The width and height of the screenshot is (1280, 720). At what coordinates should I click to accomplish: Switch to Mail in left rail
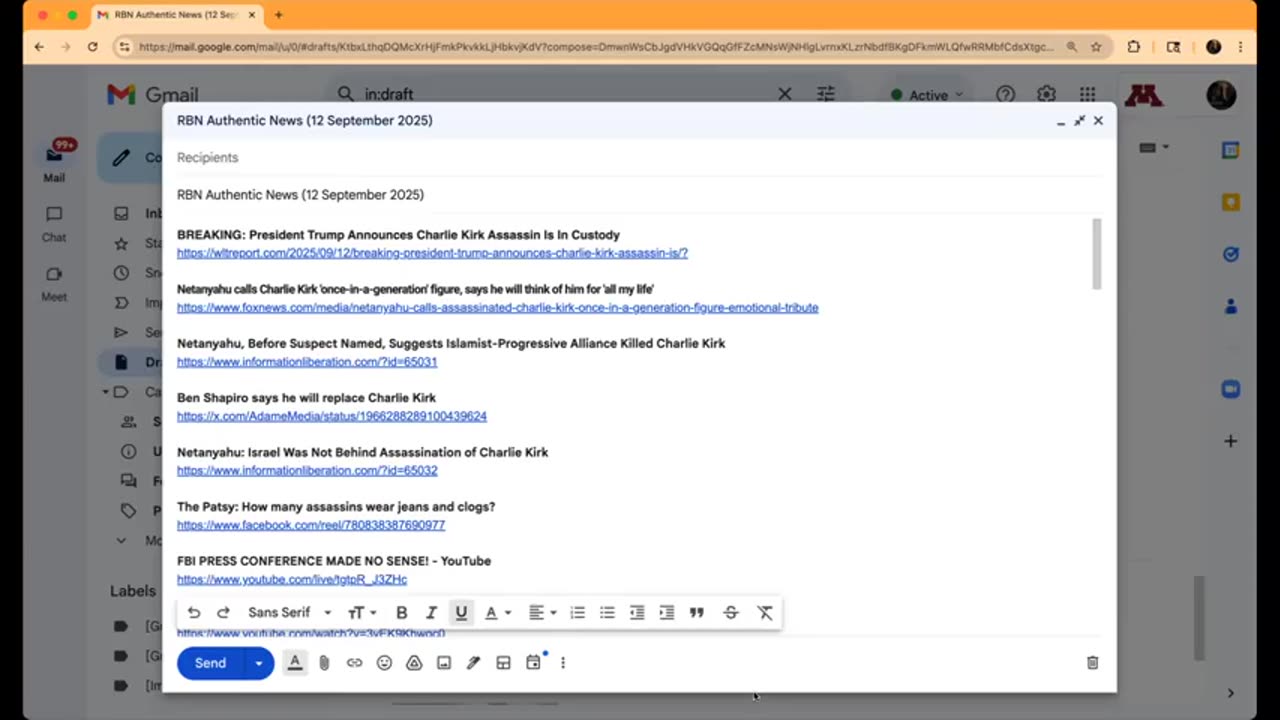point(54,162)
